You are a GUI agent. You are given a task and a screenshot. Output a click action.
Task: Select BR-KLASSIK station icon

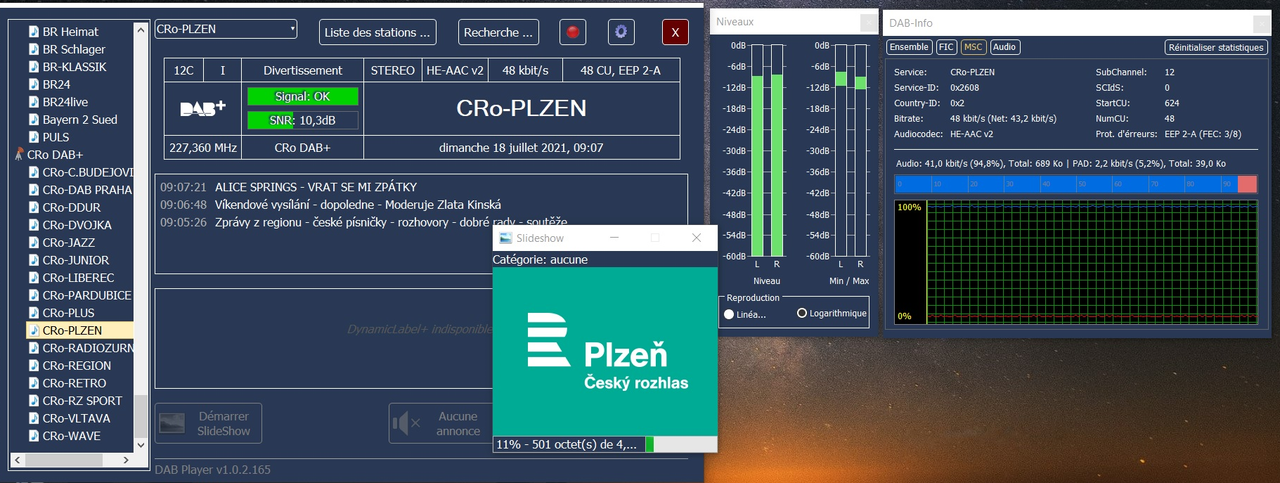coord(34,67)
